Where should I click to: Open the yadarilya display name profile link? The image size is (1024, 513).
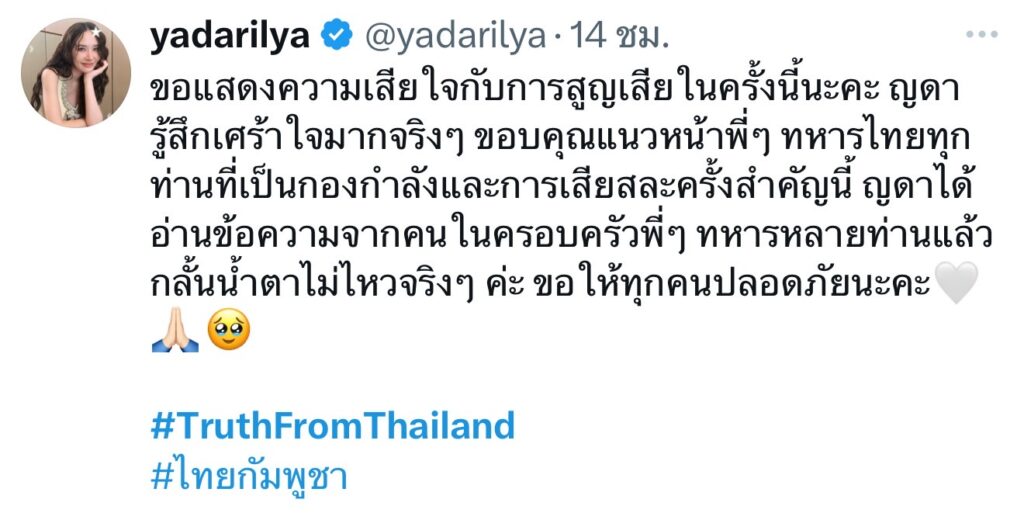(x=231, y=37)
